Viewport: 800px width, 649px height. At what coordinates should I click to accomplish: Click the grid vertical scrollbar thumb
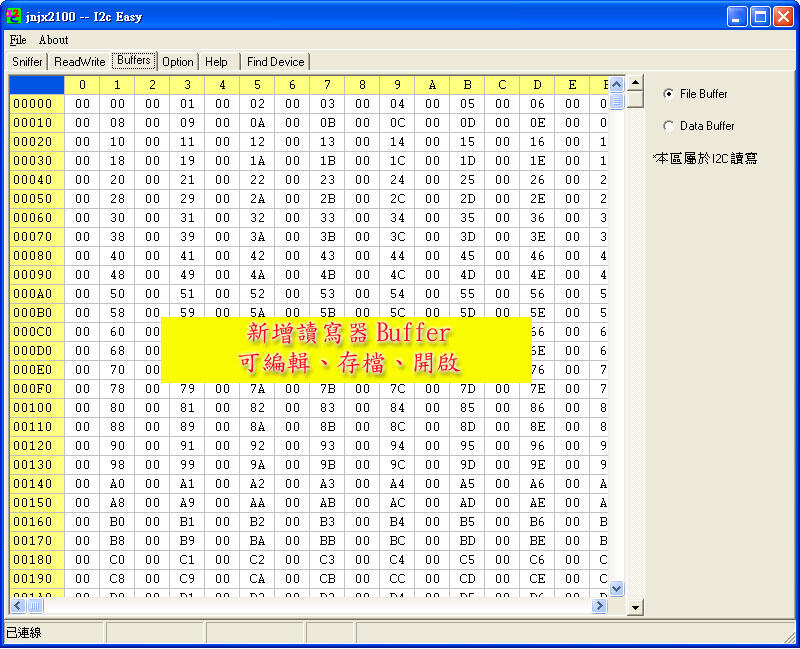616,101
